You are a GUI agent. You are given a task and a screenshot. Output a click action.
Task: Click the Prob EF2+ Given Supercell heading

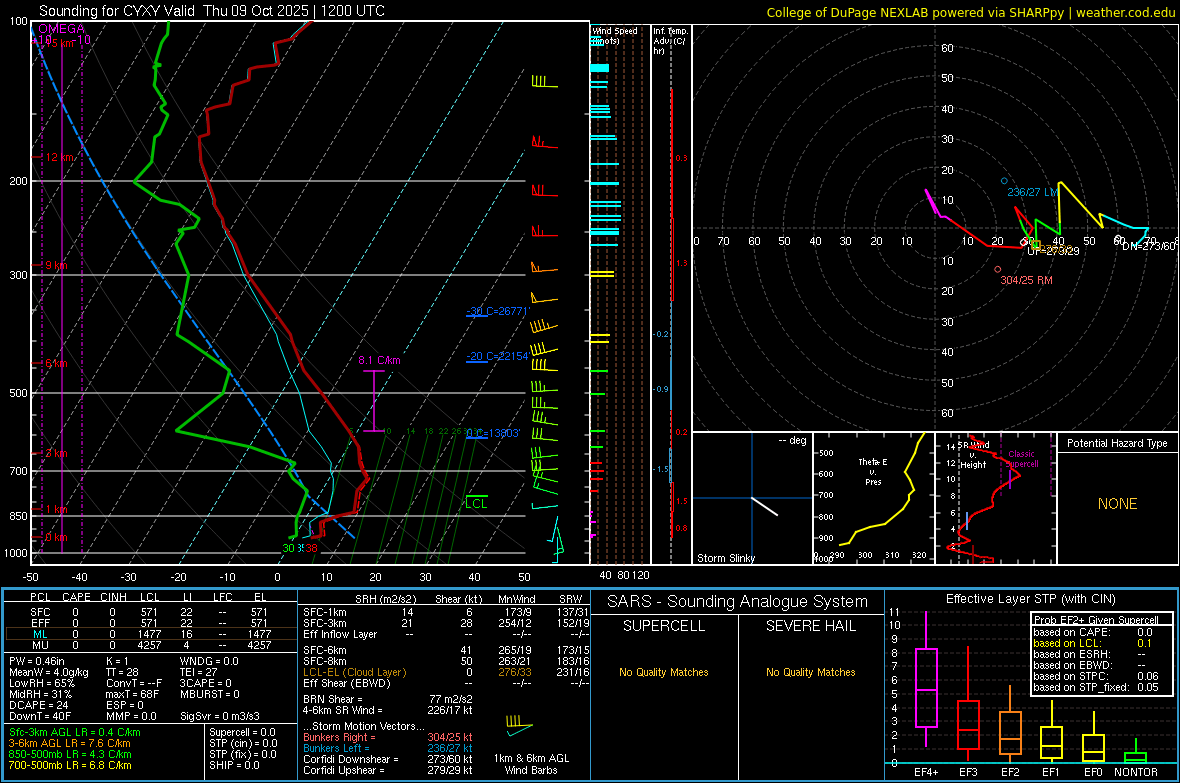pos(1096,620)
